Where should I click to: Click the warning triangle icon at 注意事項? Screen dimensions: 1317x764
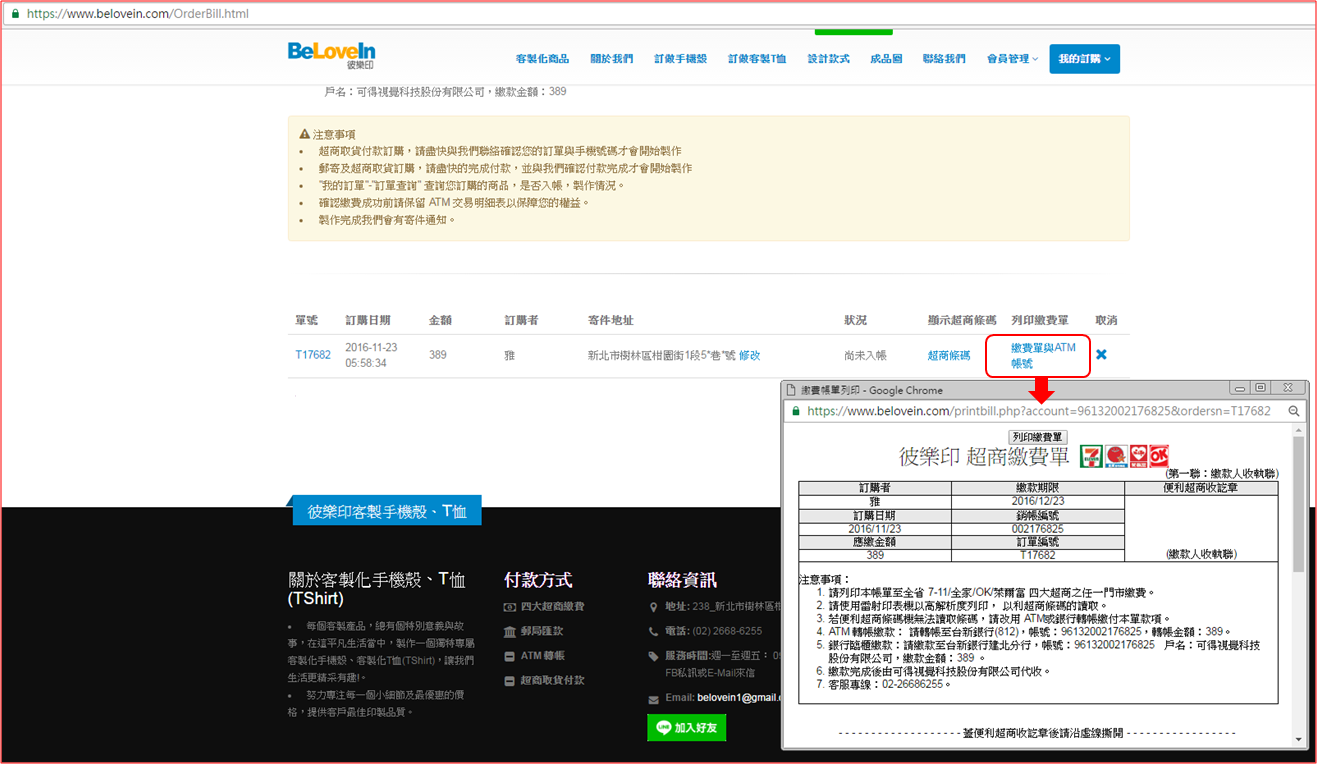(x=305, y=134)
